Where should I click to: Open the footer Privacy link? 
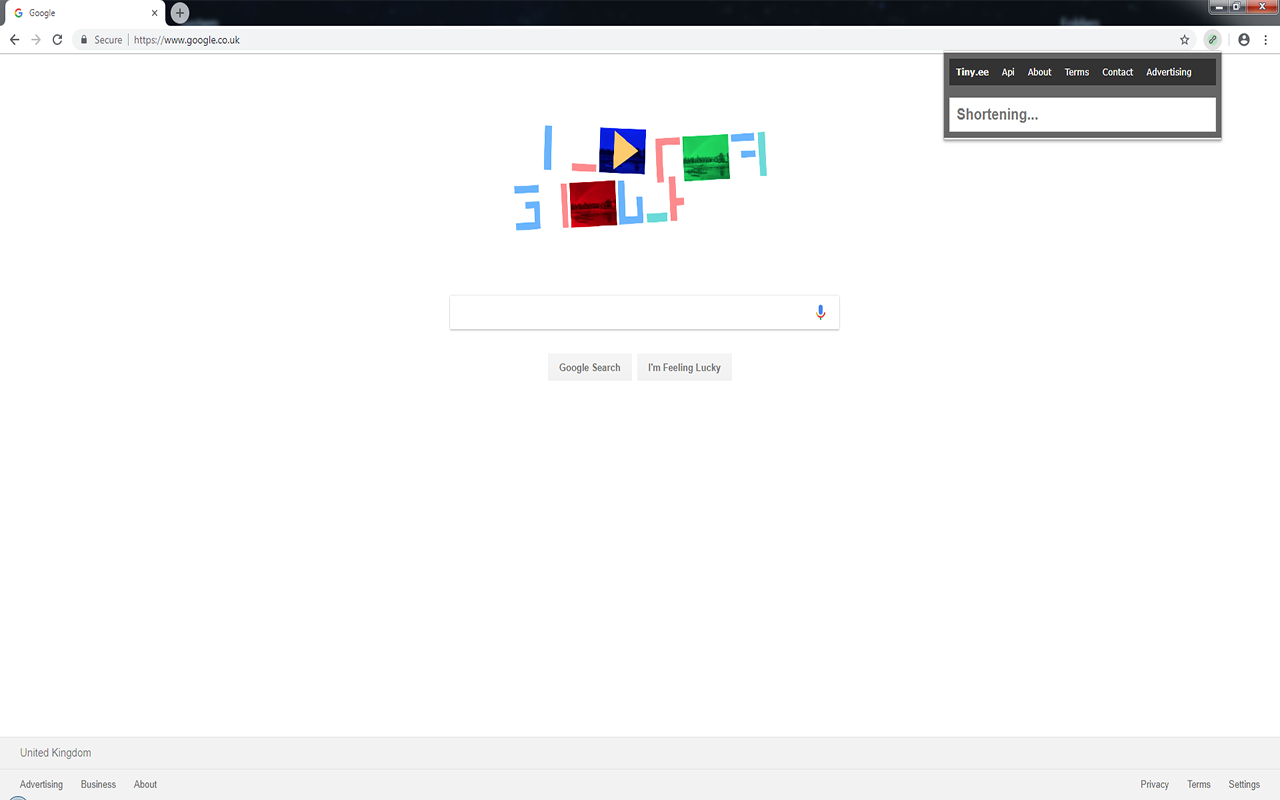[1154, 784]
